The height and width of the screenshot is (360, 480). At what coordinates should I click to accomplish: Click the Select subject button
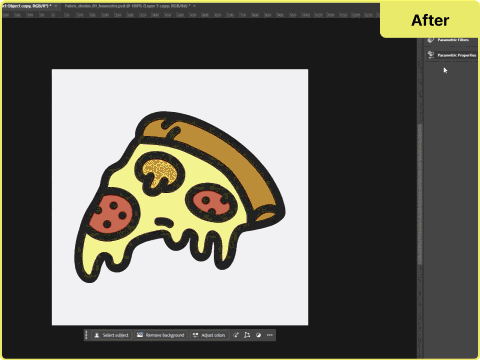coord(112,335)
